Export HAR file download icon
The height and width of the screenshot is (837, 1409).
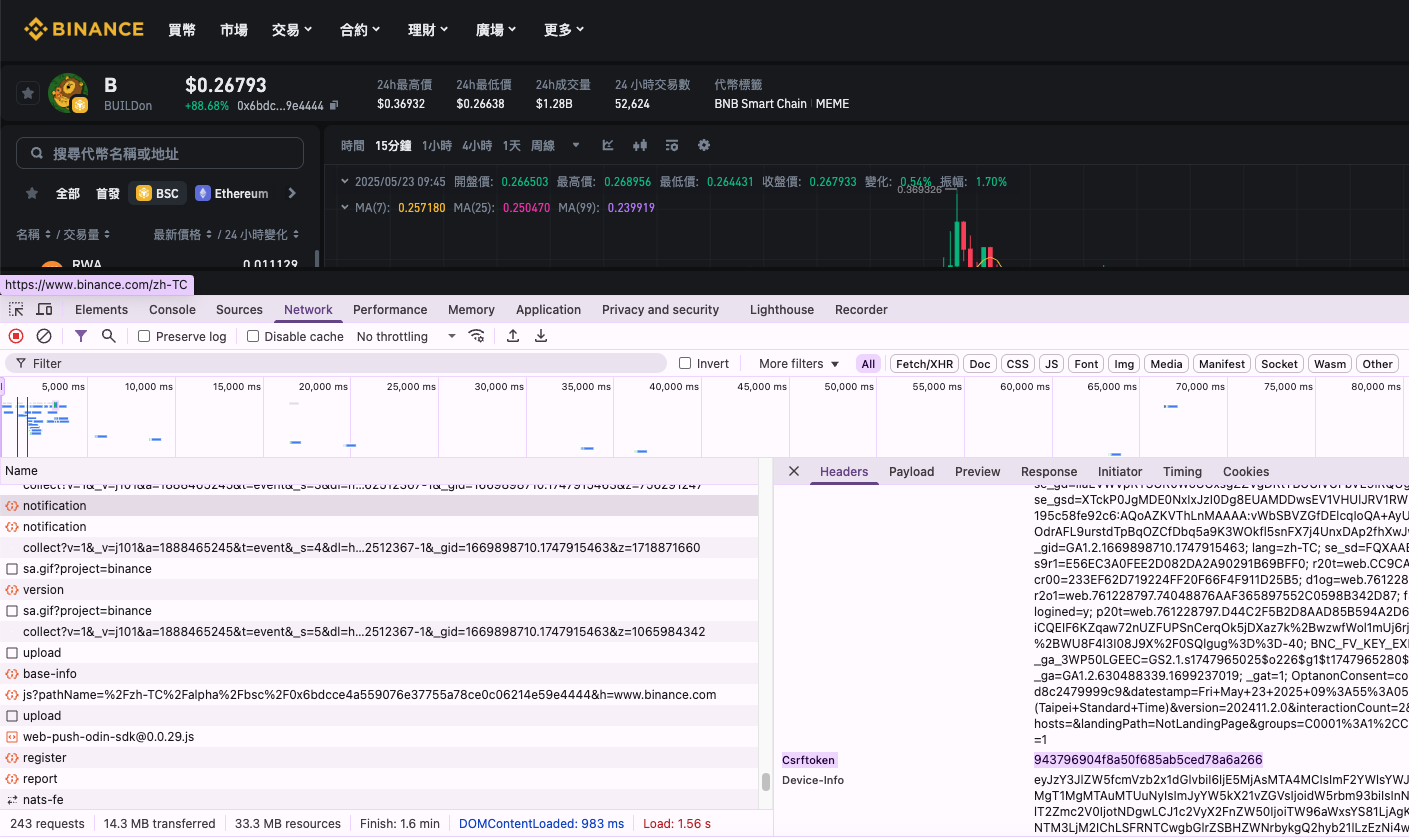pos(541,336)
